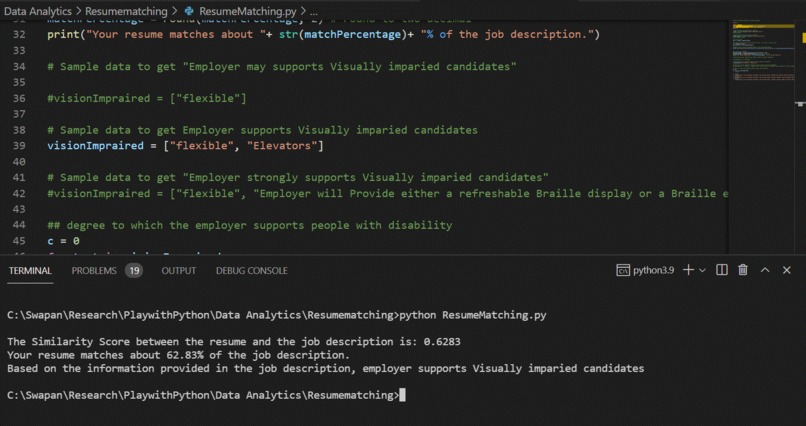Viewport: 806px width, 426px height.
Task: Click 'Your resume matches about 62.83%' output
Action: [x=178, y=355]
